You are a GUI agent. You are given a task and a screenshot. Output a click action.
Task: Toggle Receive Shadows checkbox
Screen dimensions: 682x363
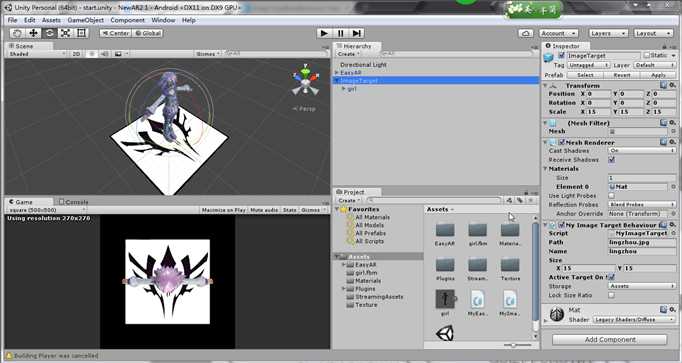(612, 160)
